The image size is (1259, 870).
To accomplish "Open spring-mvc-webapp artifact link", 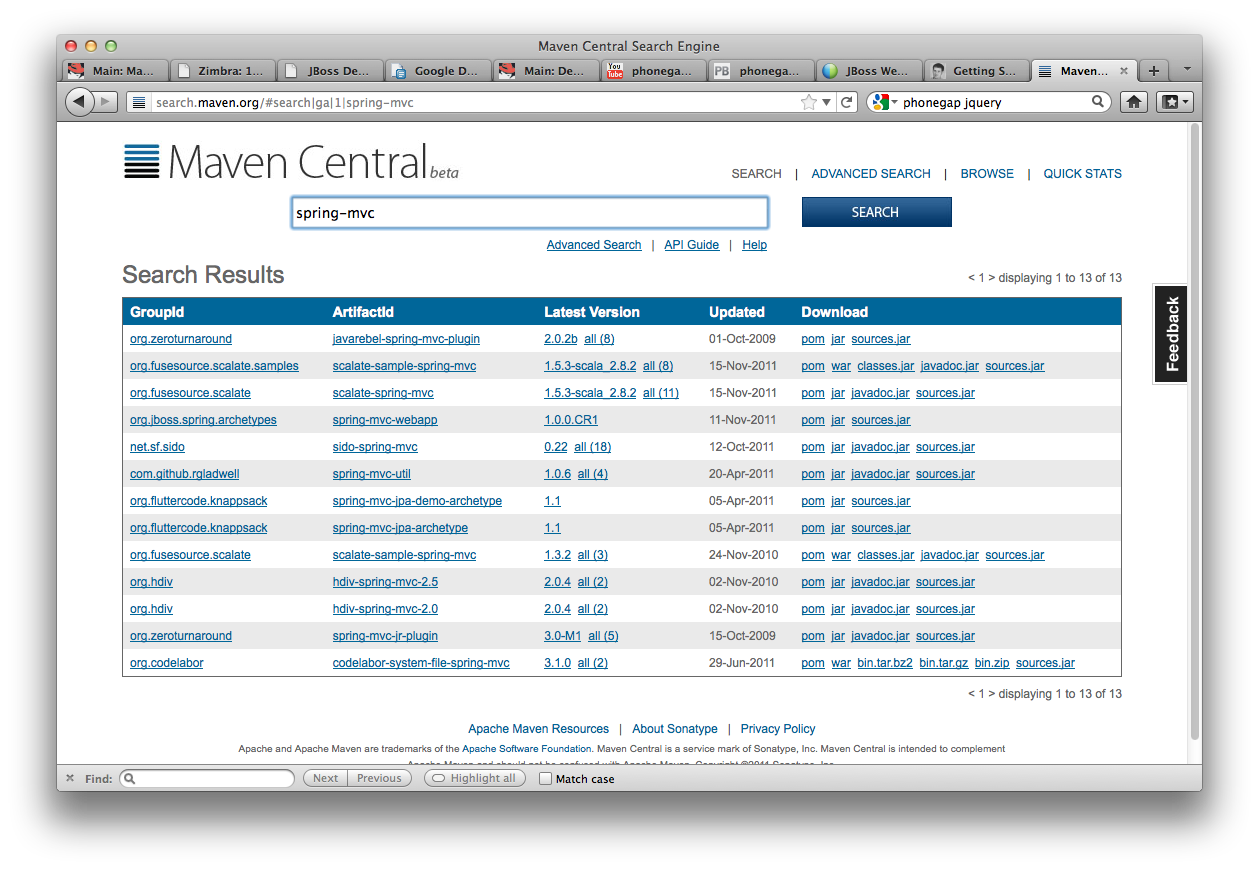I will tap(385, 420).
